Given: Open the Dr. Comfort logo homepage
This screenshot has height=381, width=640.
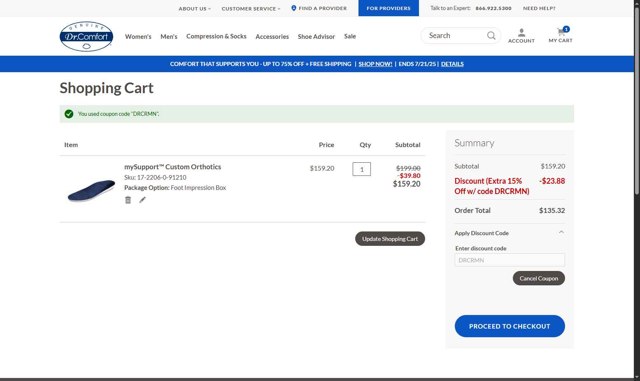Looking at the screenshot, I should 86,36.
